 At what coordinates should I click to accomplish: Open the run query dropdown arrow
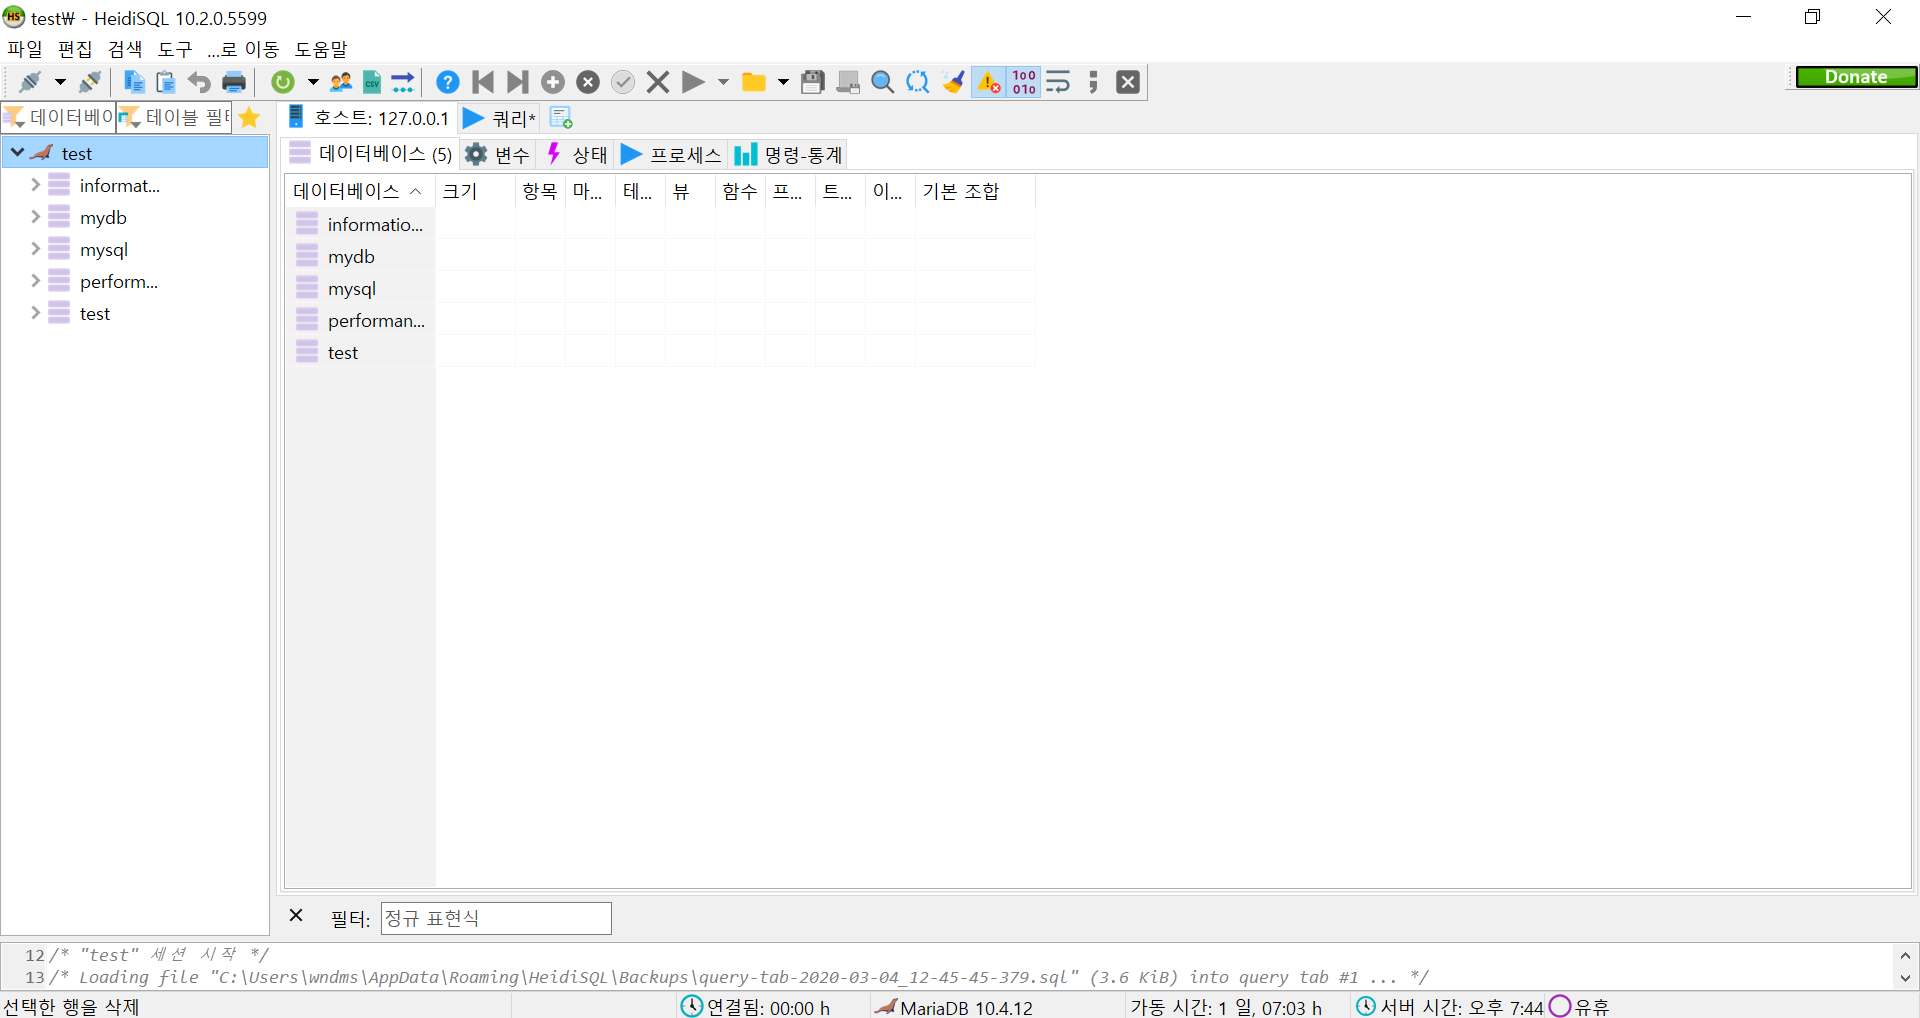[723, 82]
